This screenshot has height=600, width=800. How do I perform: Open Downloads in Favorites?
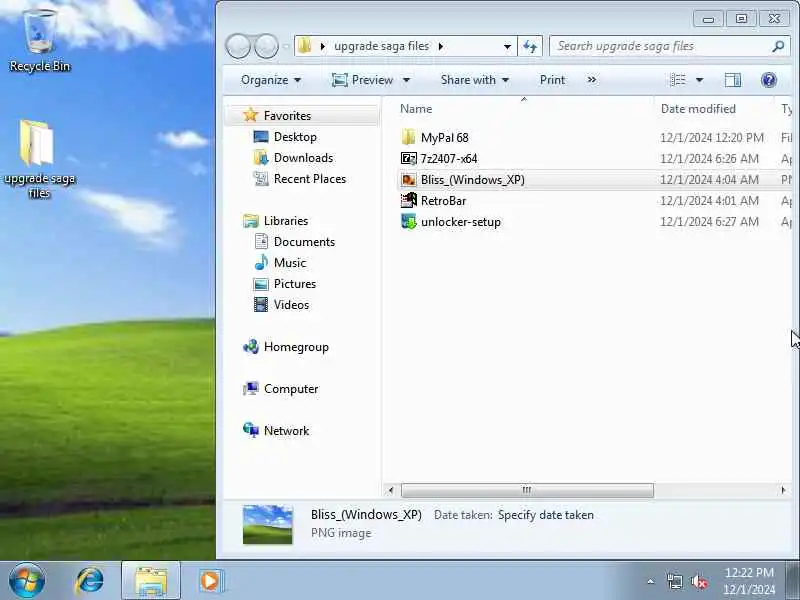(x=303, y=158)
